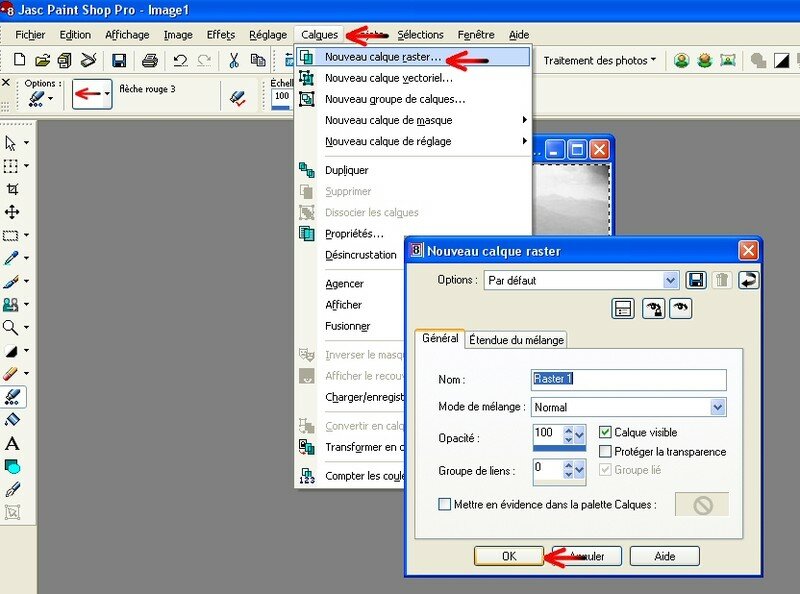Click the save preset floppy icon in dialog
Viewport: 800px width, 594px height.
click(696, 280)
